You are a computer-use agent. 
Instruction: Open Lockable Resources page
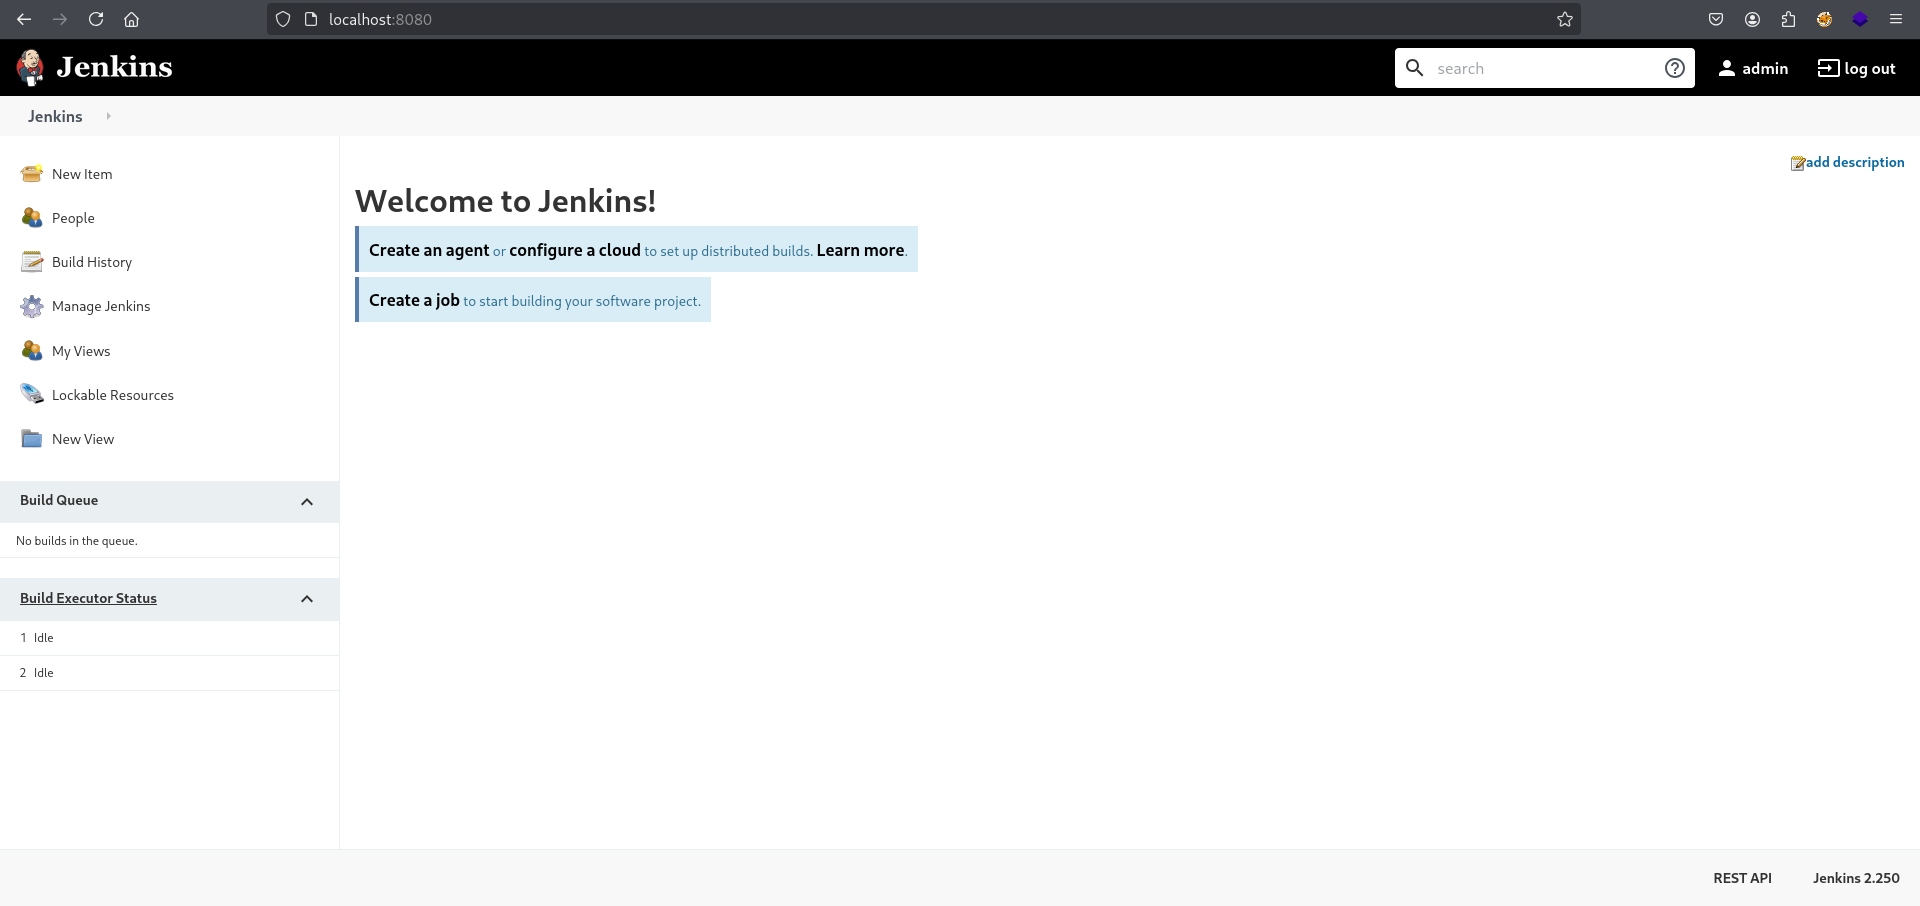[x=113, y=395]
